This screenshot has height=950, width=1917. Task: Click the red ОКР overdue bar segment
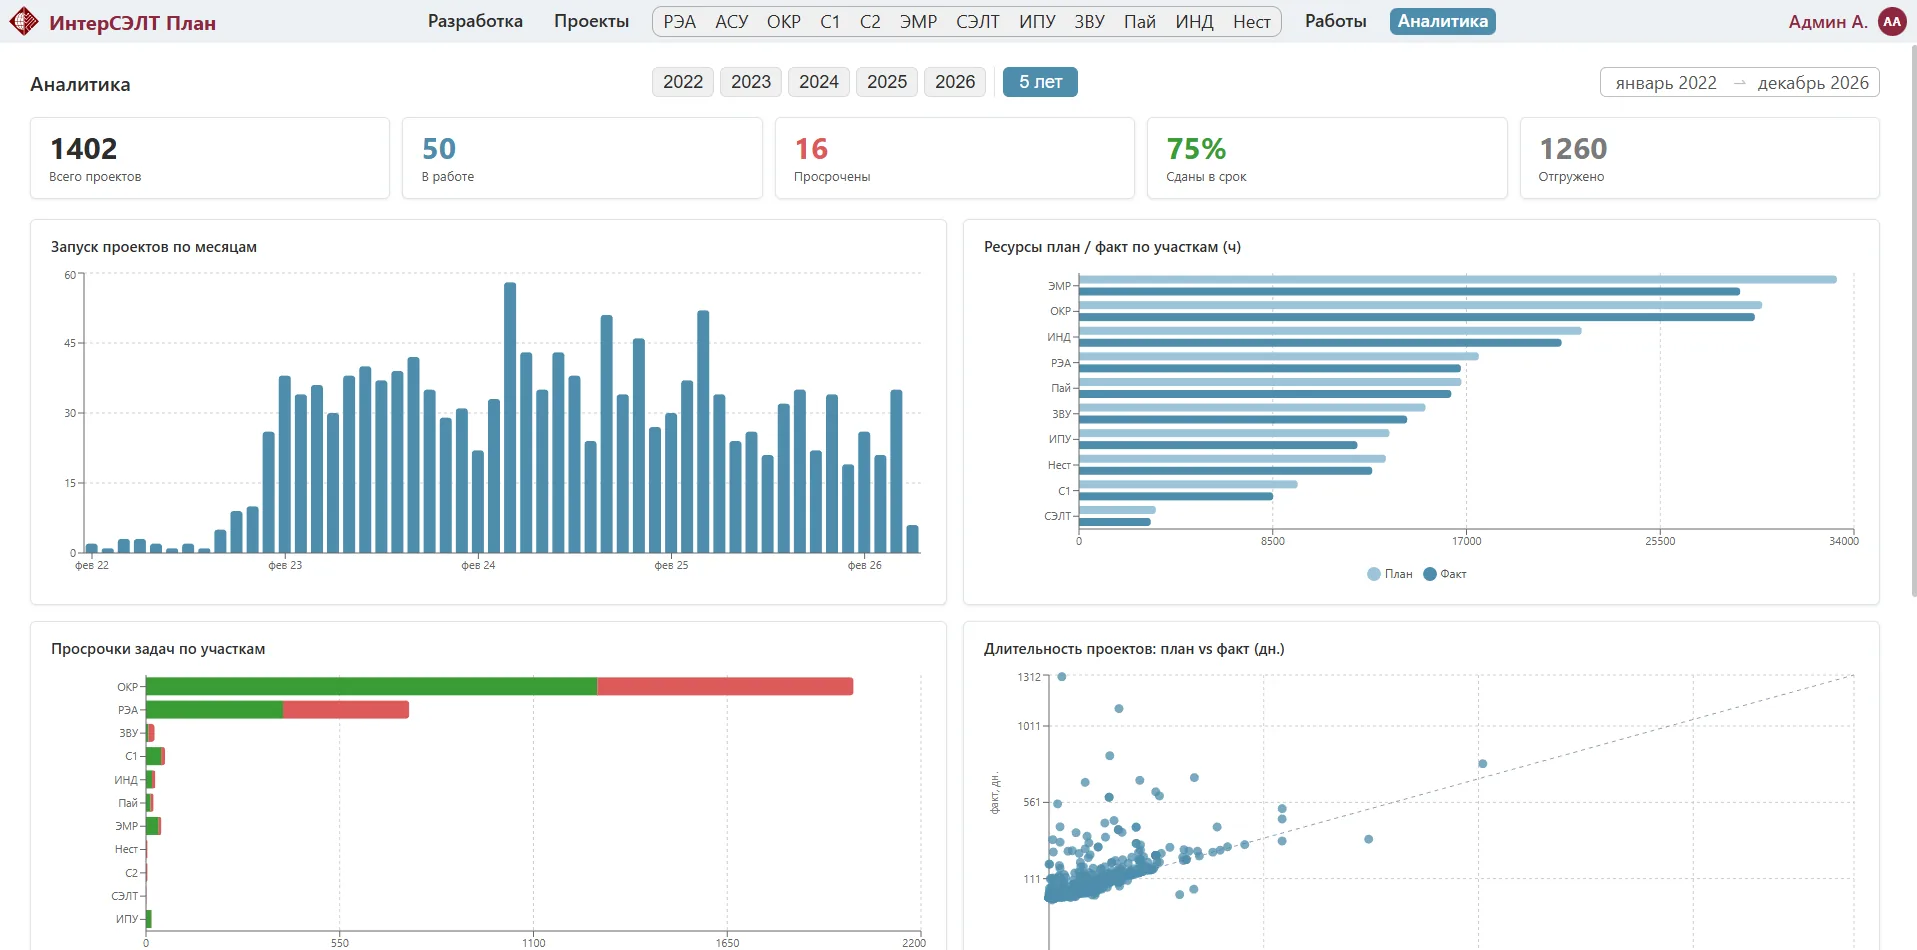(x=725, y=686)
